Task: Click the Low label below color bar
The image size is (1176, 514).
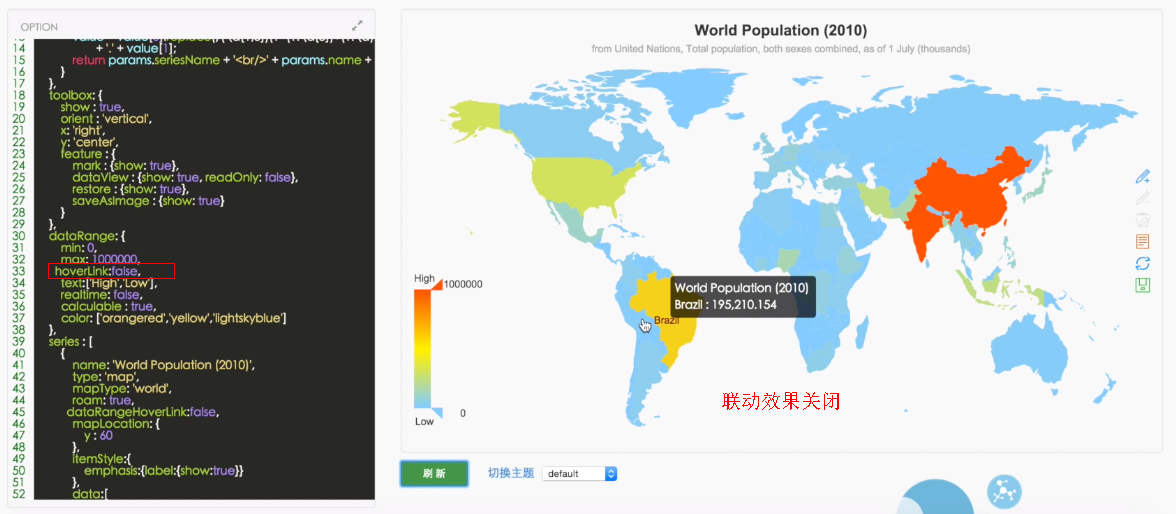Action: coord(424,422)
